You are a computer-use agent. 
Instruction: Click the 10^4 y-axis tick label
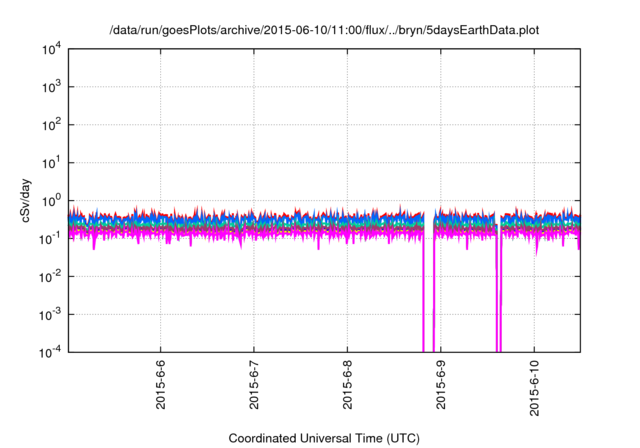coord(51,49)
